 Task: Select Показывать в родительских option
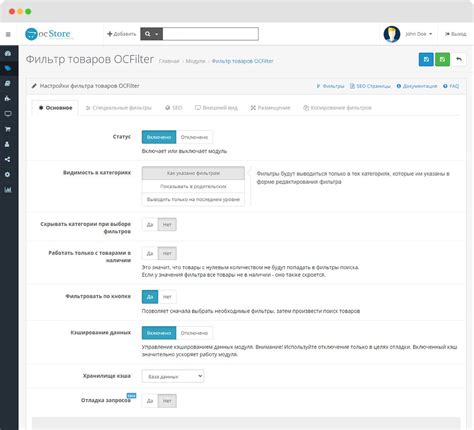[x=193, y=186]
